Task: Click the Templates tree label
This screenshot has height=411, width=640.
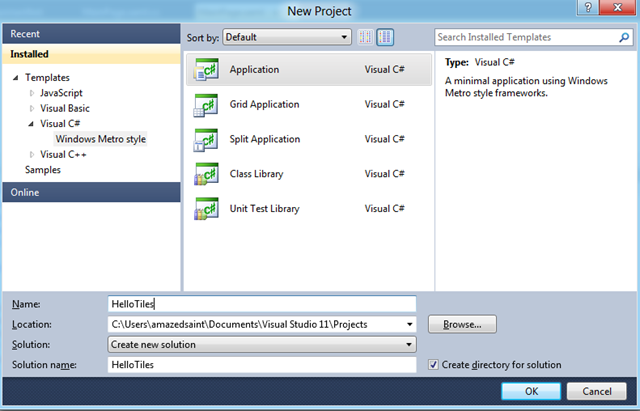Action: pyautogui.click(x=47, y=78)
